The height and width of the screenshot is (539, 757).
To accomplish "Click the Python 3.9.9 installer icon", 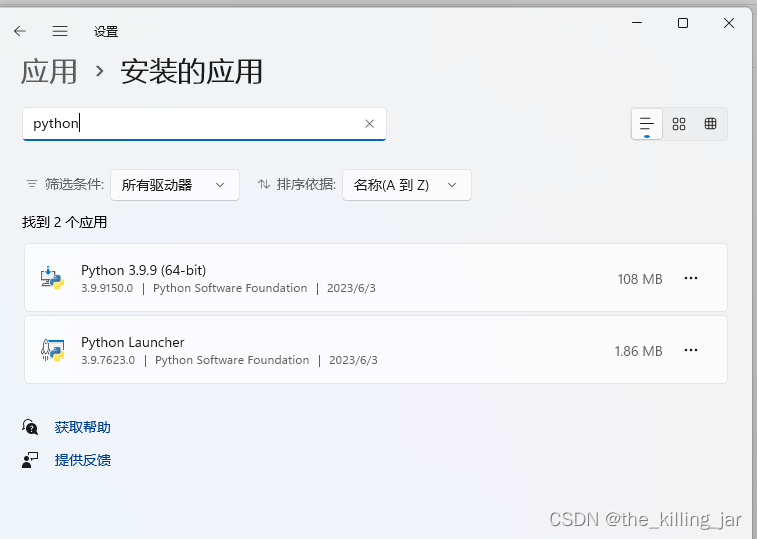I will tap(53, 278).
